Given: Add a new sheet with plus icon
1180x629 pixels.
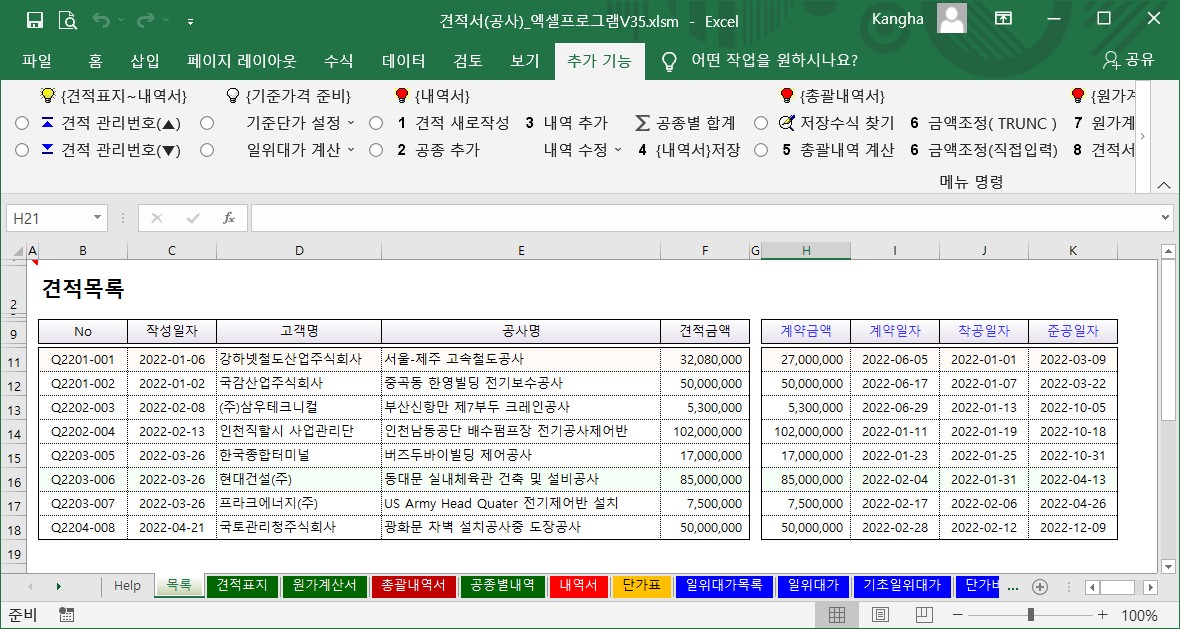Looking at the screenshot, I should (1040, 586).
